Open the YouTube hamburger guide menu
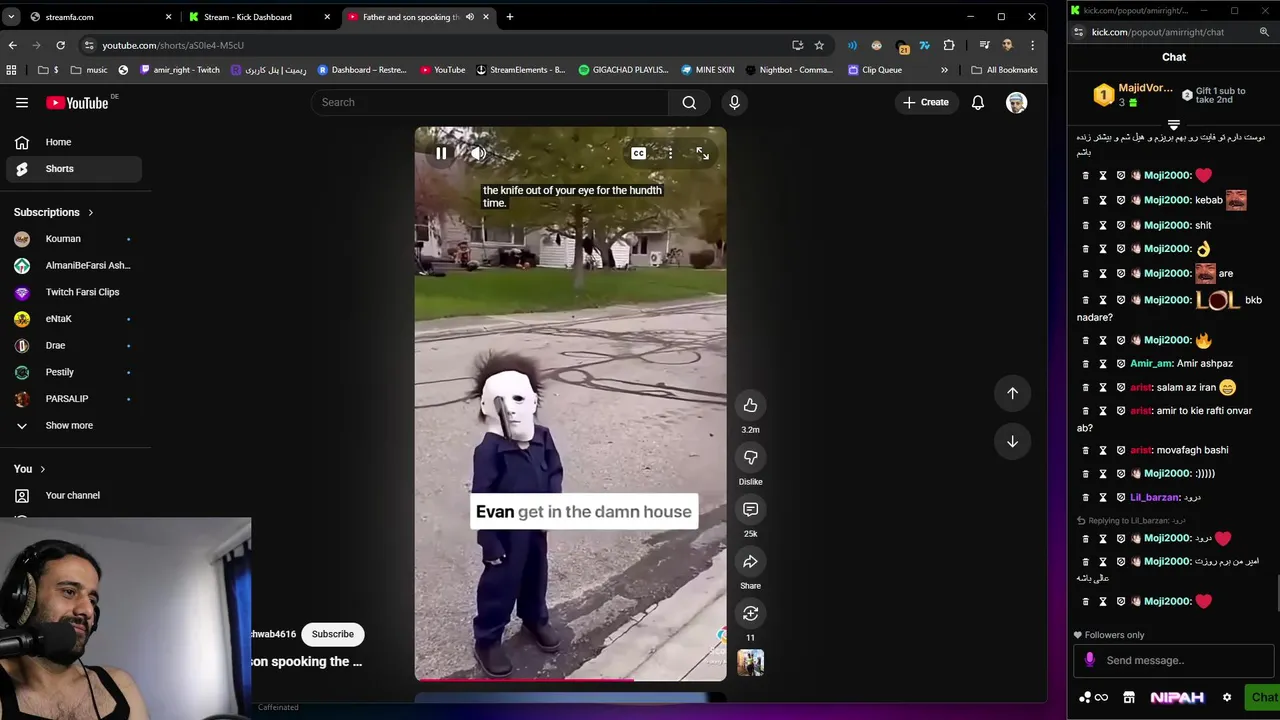 tap(22, 102)
